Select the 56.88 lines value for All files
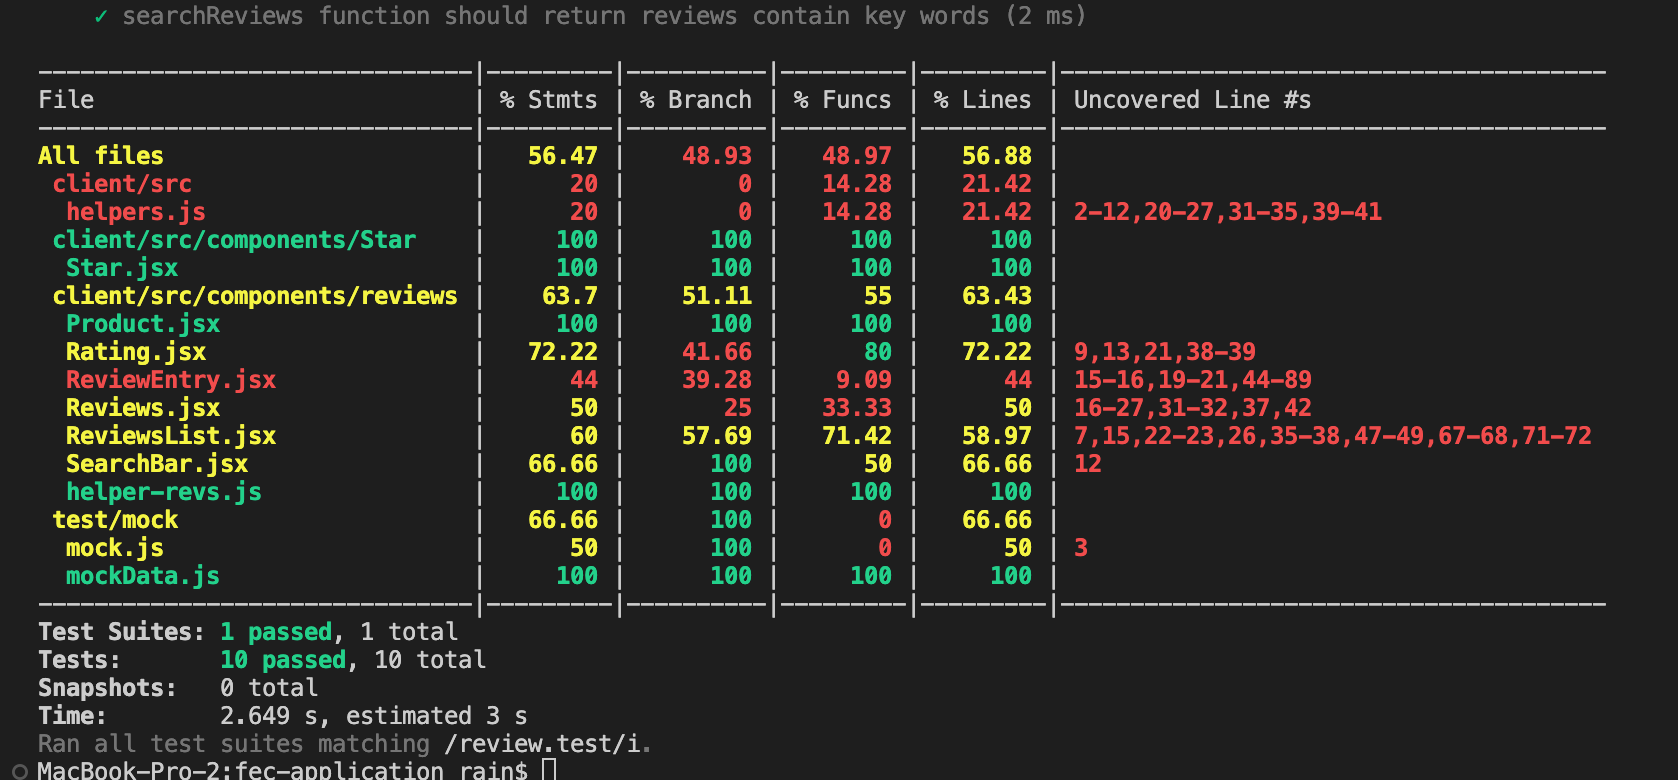 [996, 156]
